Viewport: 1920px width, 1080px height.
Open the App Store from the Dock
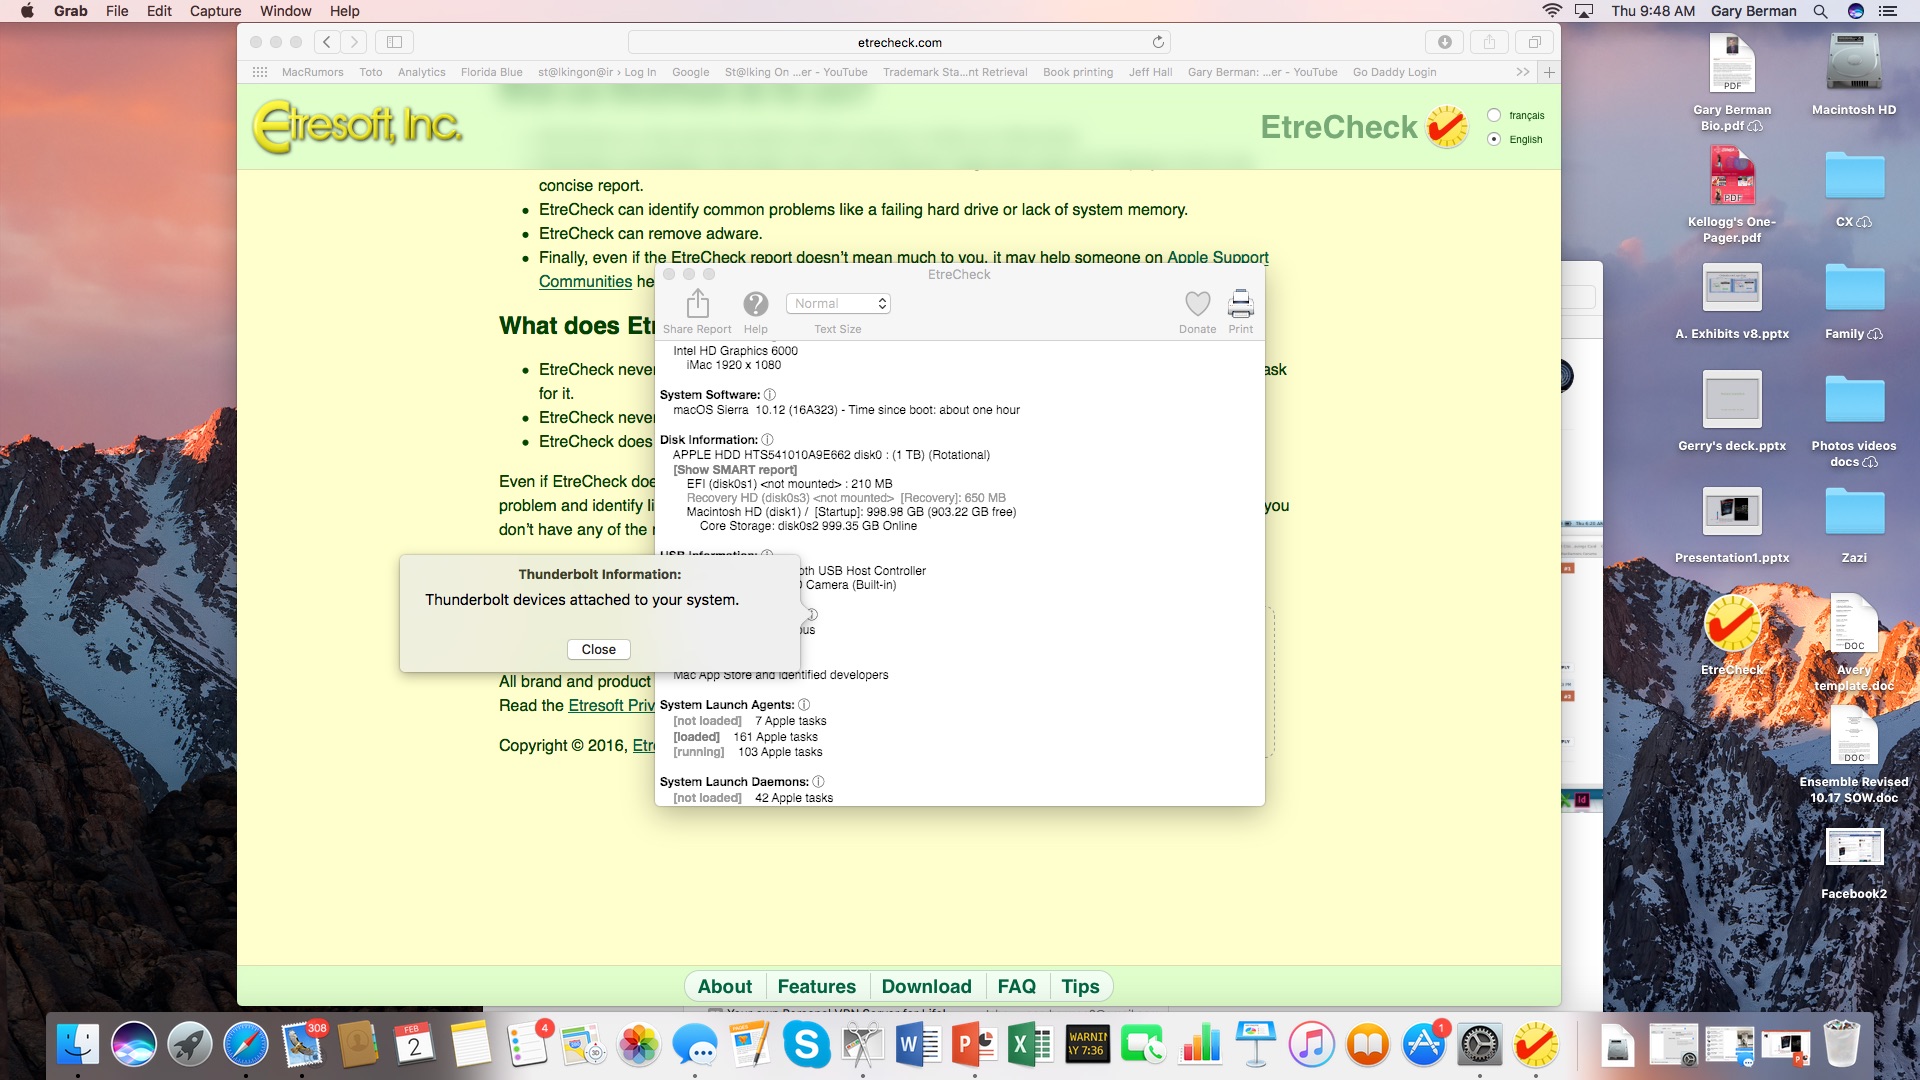[x=1424, y=1045]
